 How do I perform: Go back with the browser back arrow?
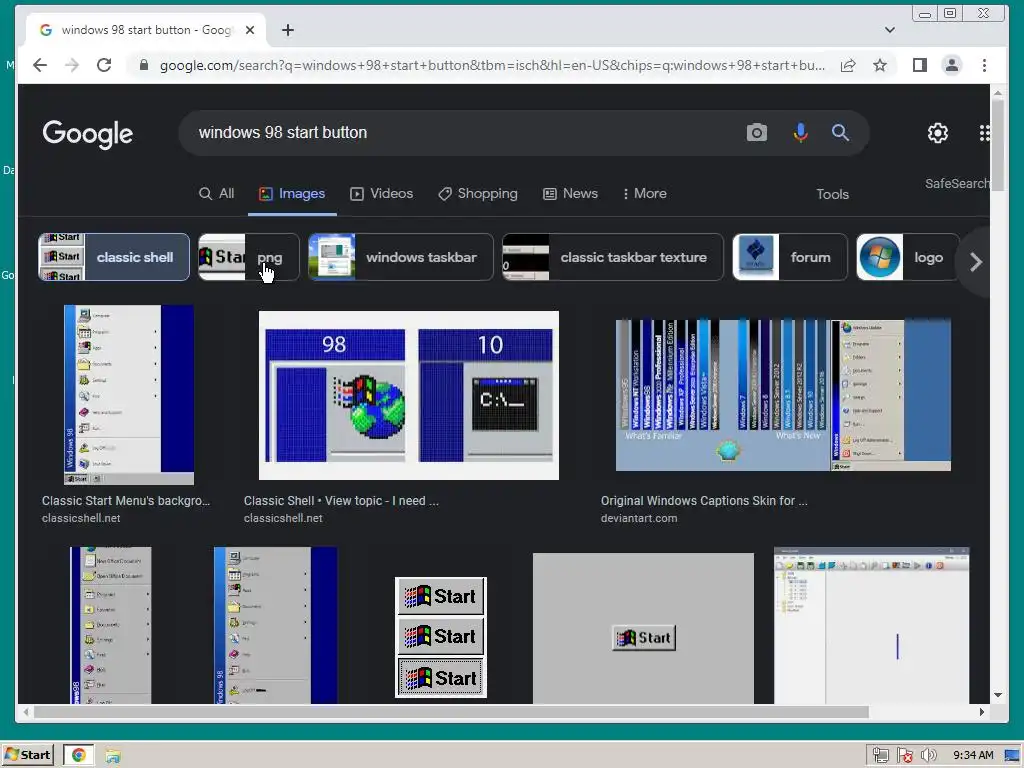point(40,65)
